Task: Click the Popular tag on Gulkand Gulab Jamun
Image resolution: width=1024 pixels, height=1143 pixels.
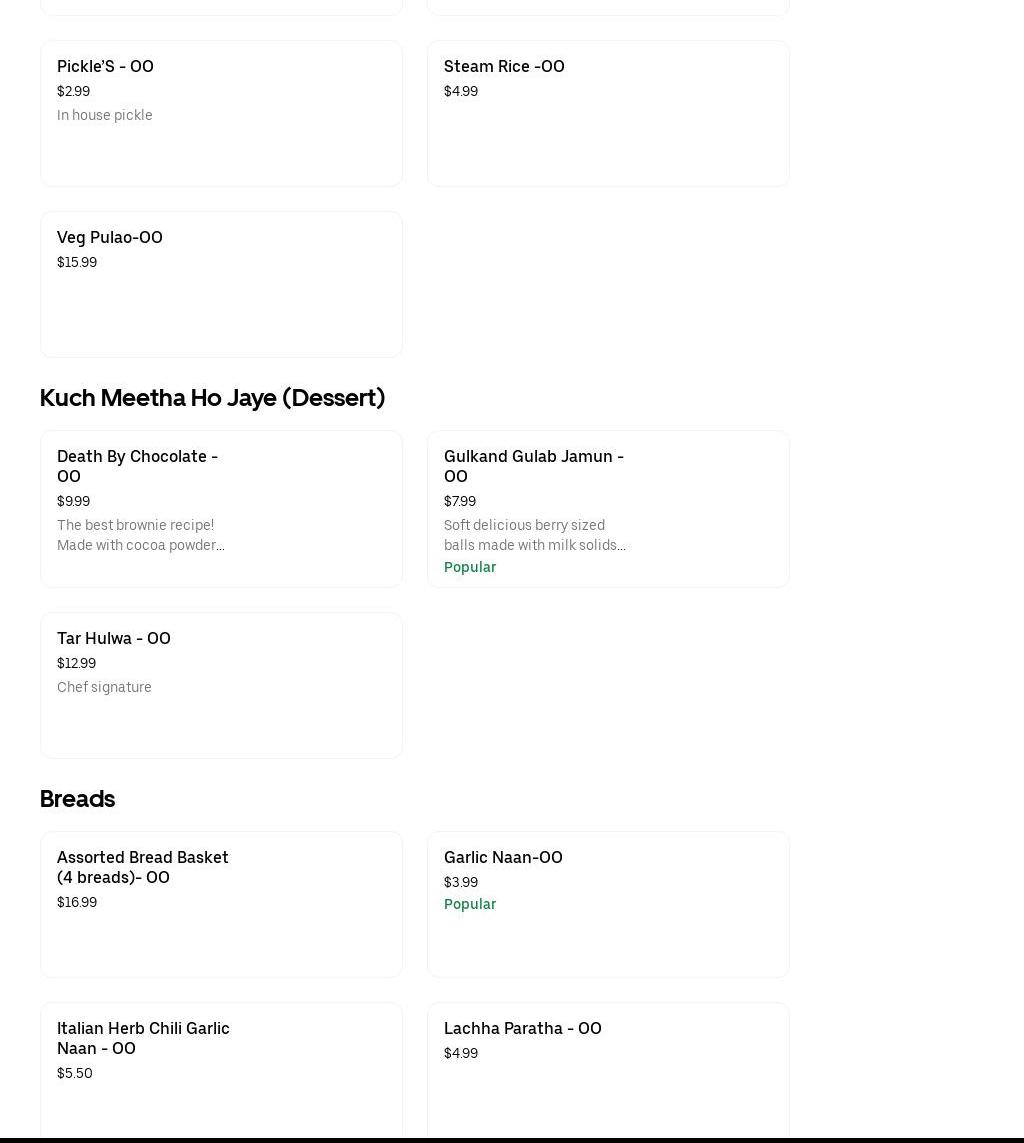Action: (470, 567)
